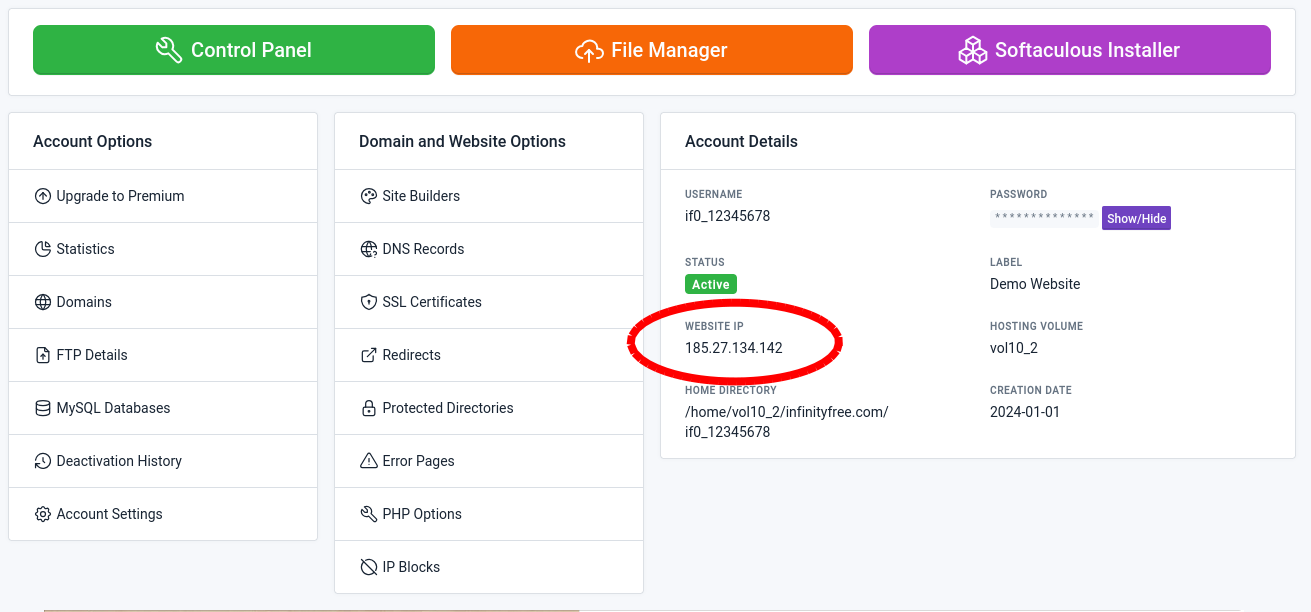Open the FTP Details option

(92, 355)
